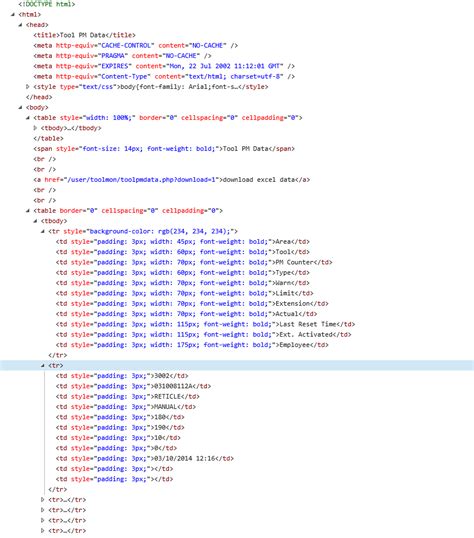Select the <title>Tool PM Data</title> line

pyautogui.click(x=84, y=35)
